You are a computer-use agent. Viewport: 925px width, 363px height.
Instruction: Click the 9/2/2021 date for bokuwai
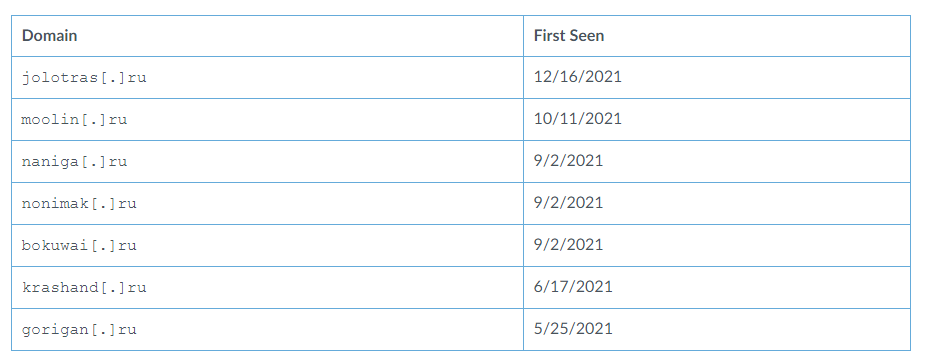point(717,245)
